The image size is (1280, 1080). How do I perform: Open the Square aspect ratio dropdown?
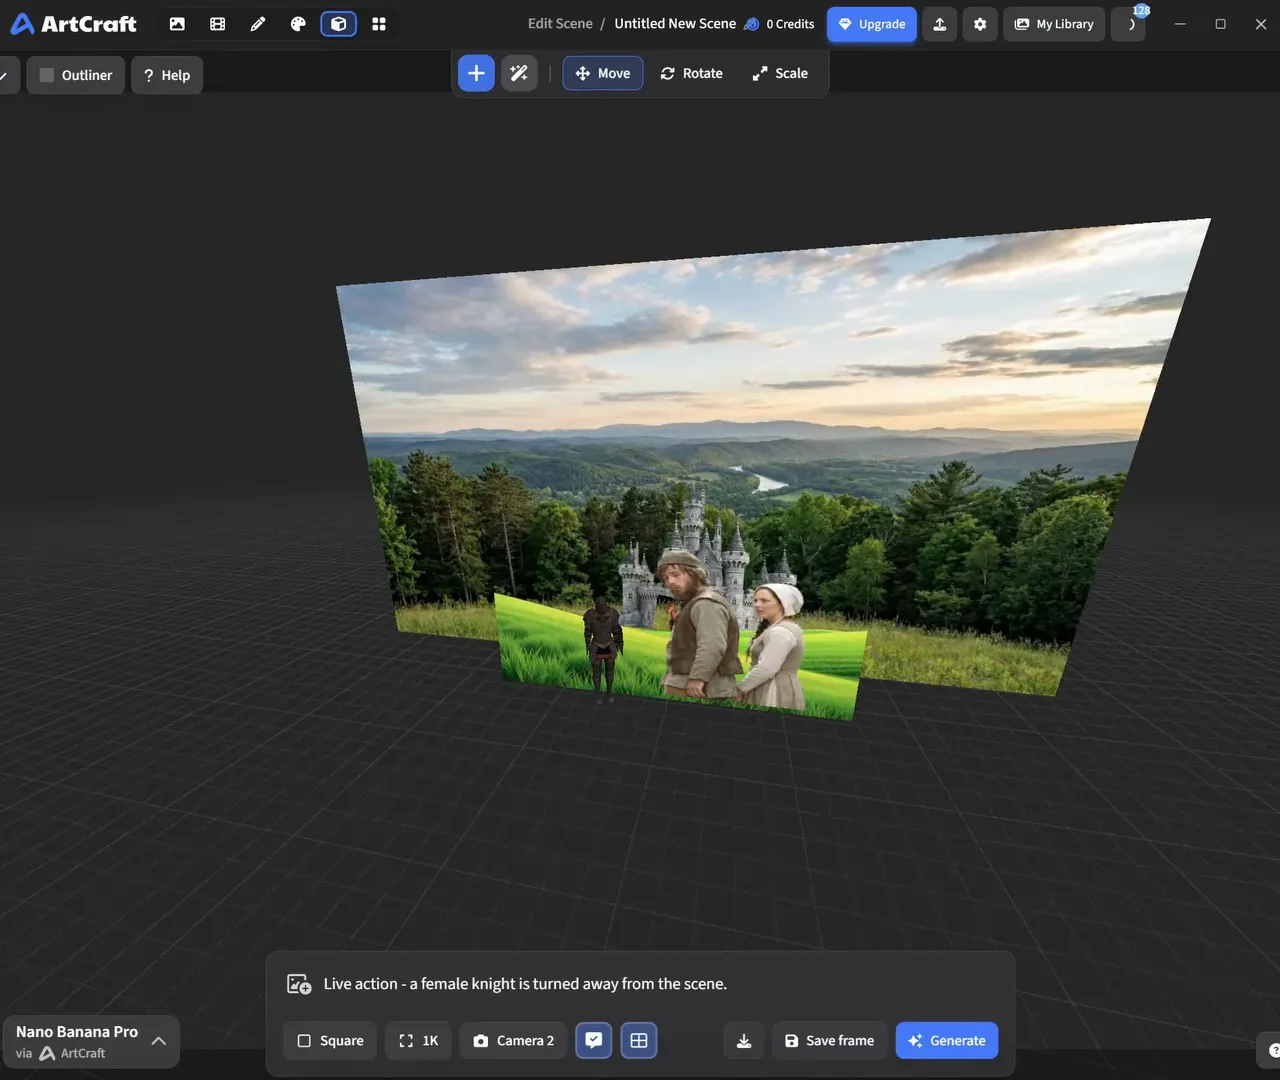click(330, 1041)
